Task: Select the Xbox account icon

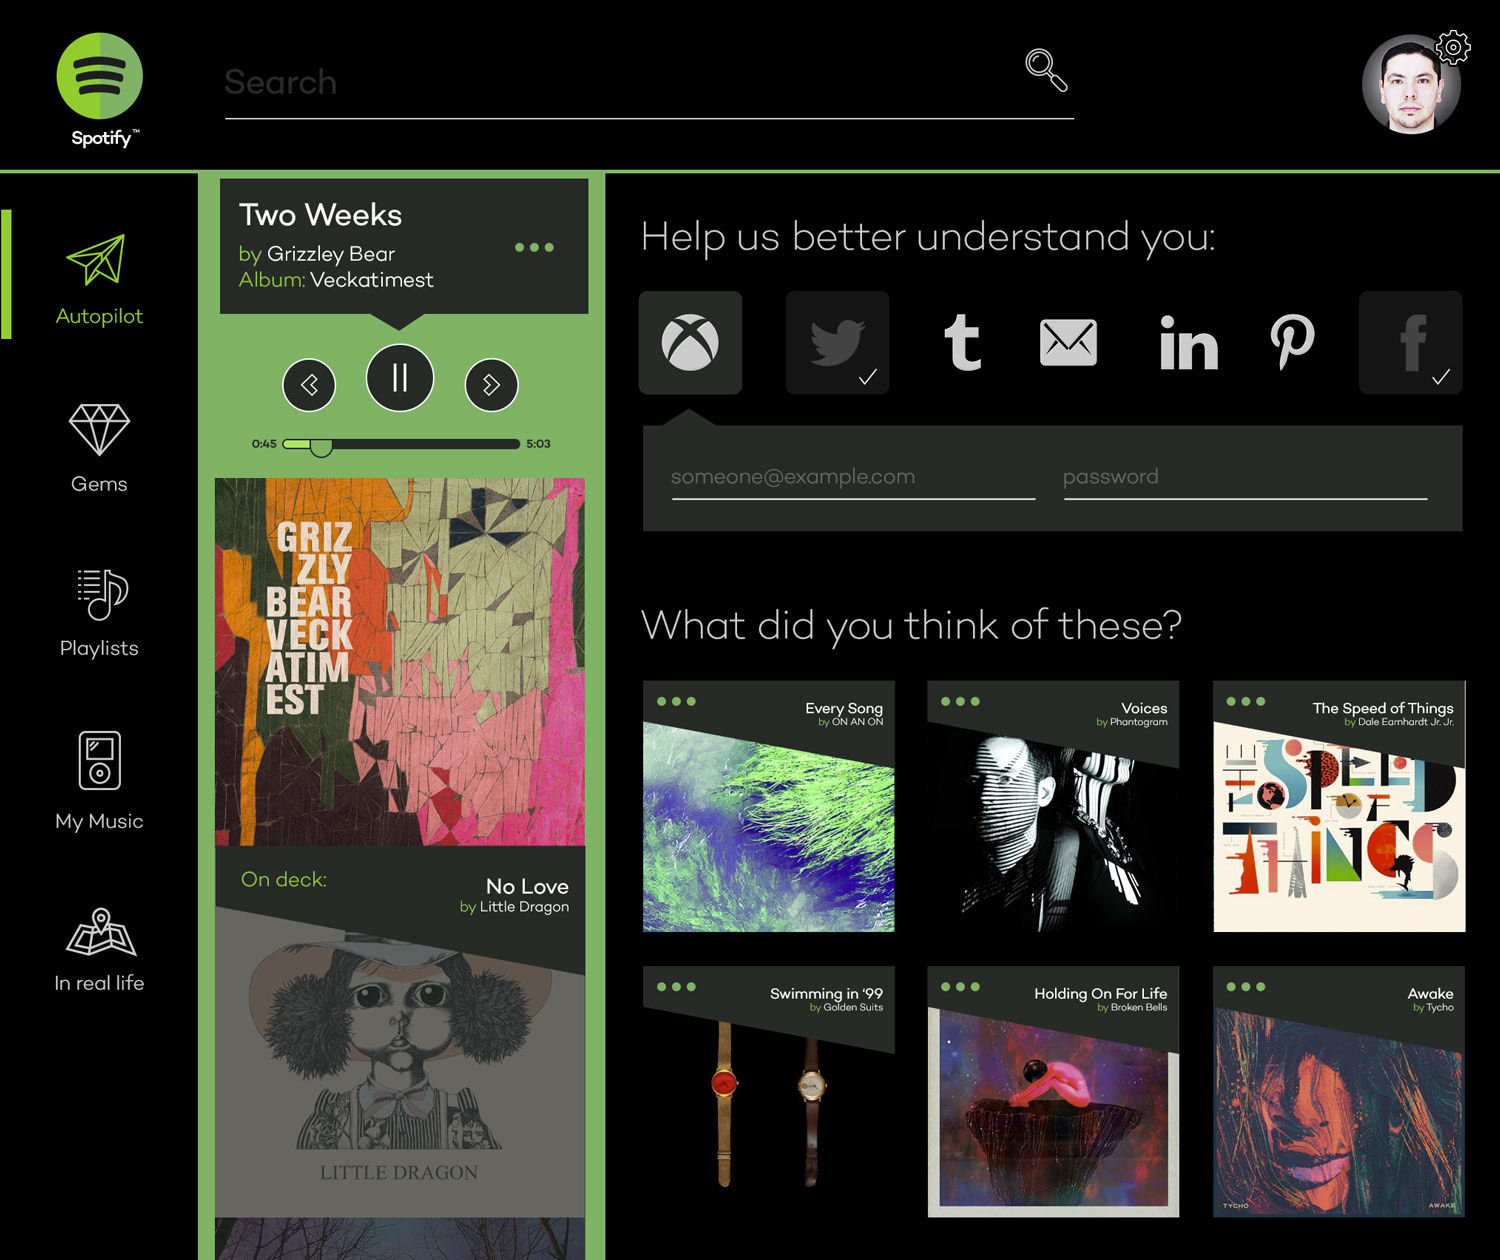Action: click(x=690, y=343)
